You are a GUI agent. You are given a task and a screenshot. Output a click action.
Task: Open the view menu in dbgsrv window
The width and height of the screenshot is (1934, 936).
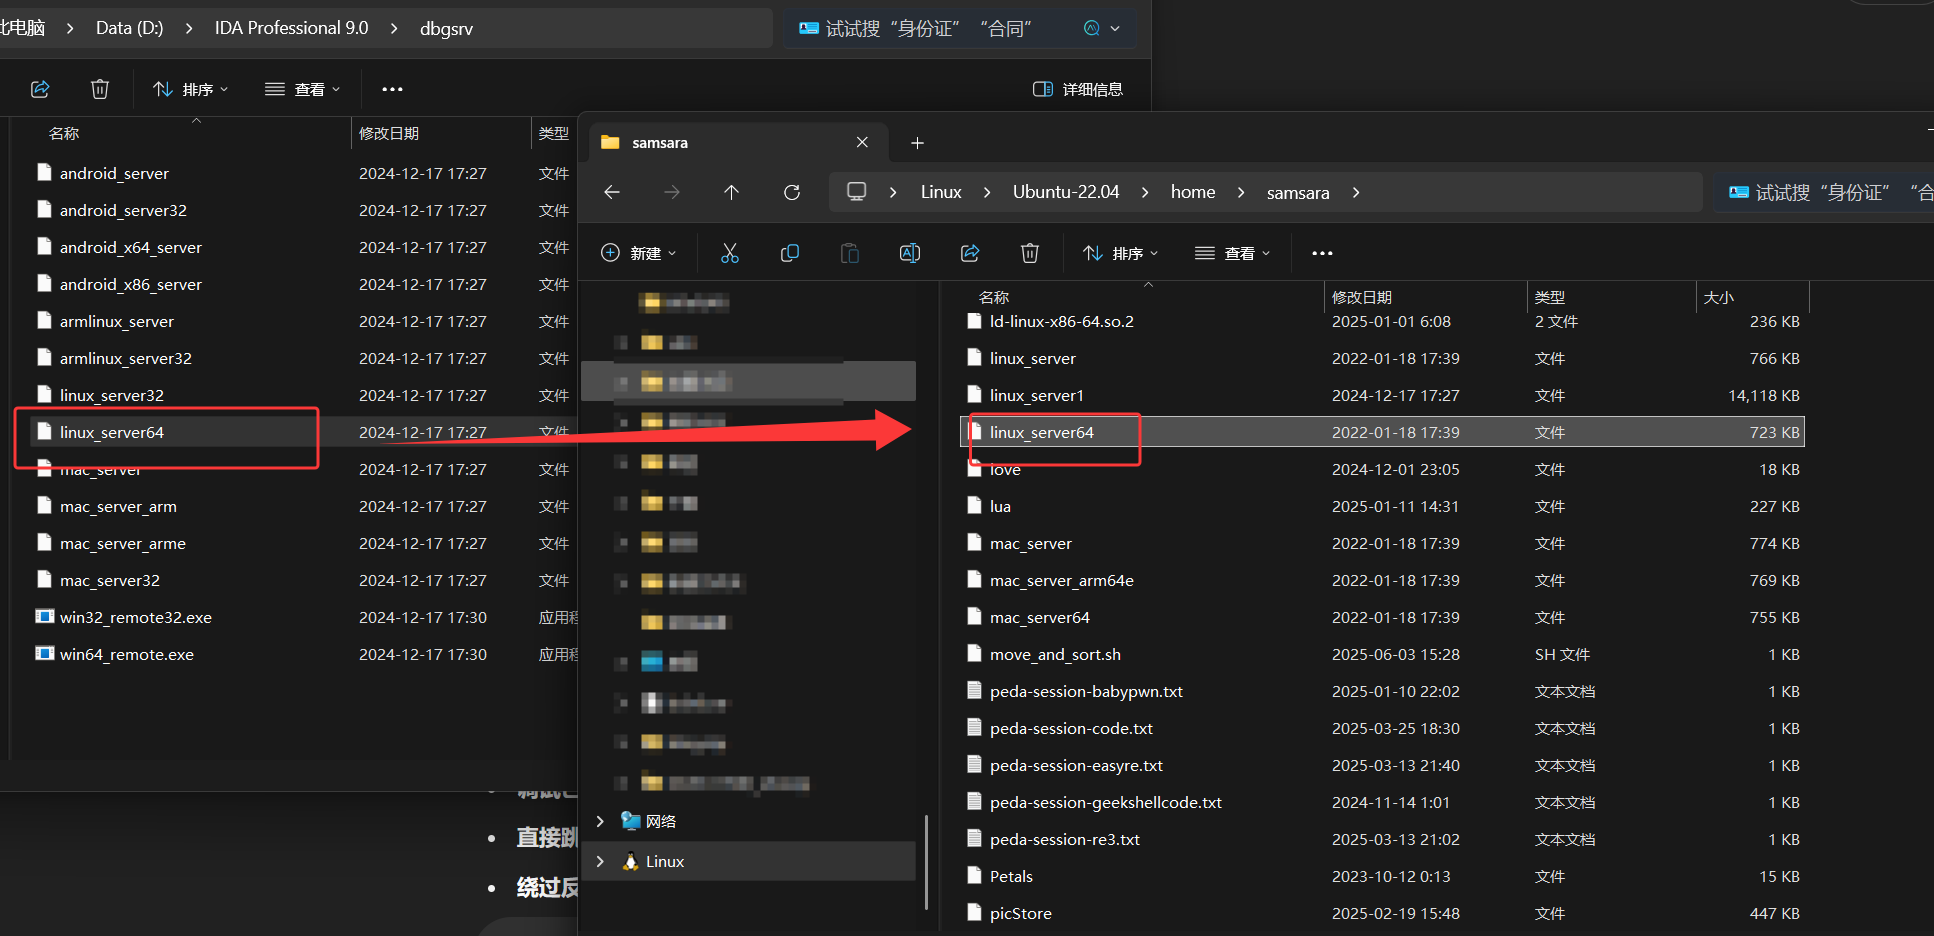pyautogui.click(x=302, y=89)
